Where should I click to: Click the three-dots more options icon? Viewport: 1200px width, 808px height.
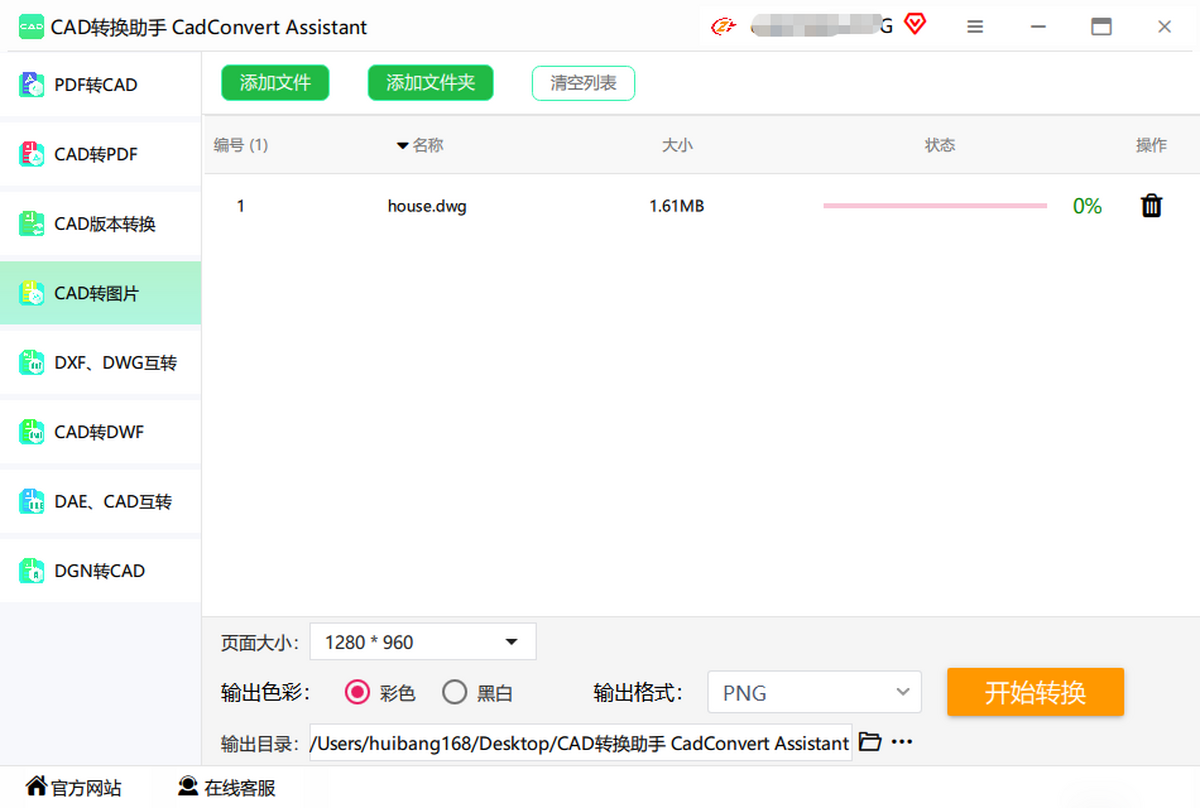(x=902, y=742)
